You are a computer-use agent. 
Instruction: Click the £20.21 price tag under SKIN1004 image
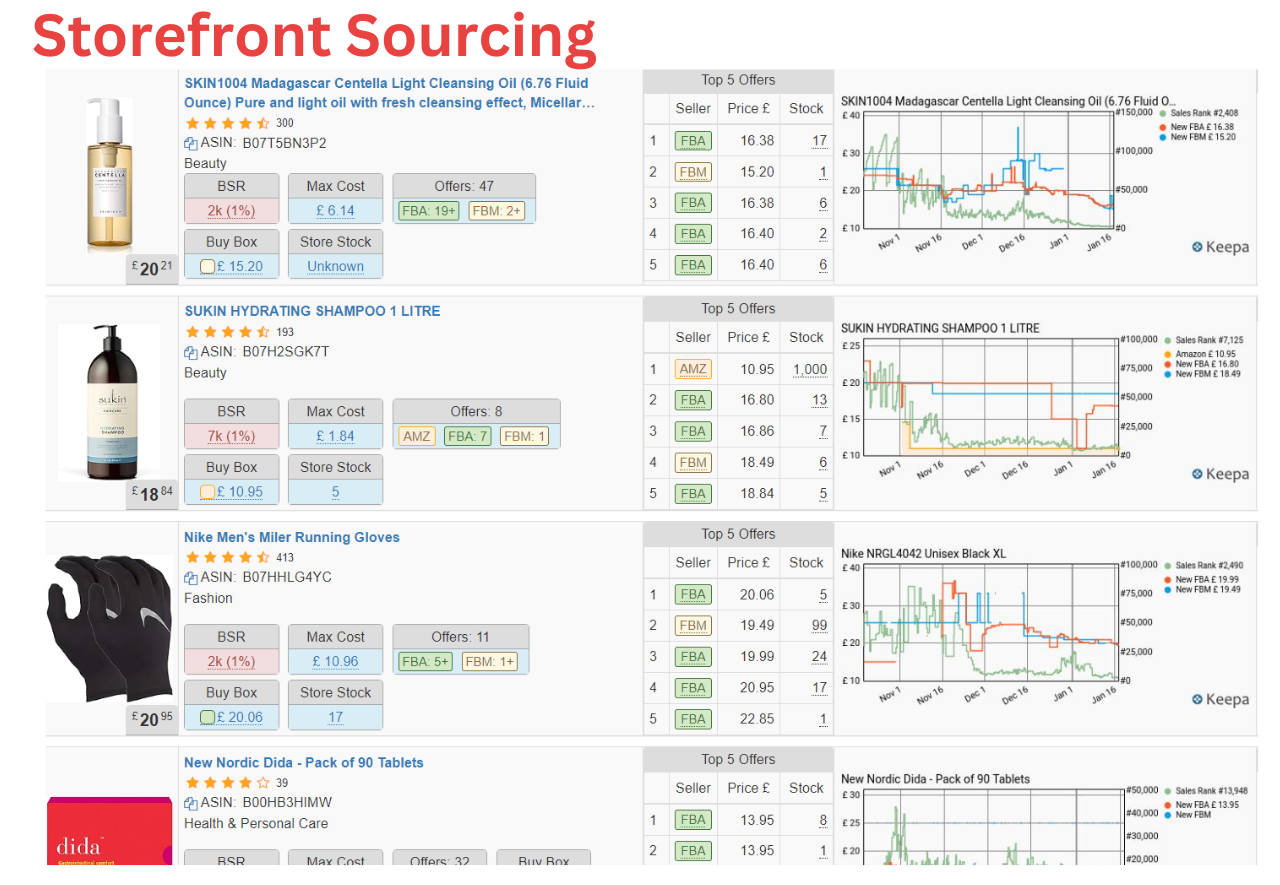pos(152,268)
